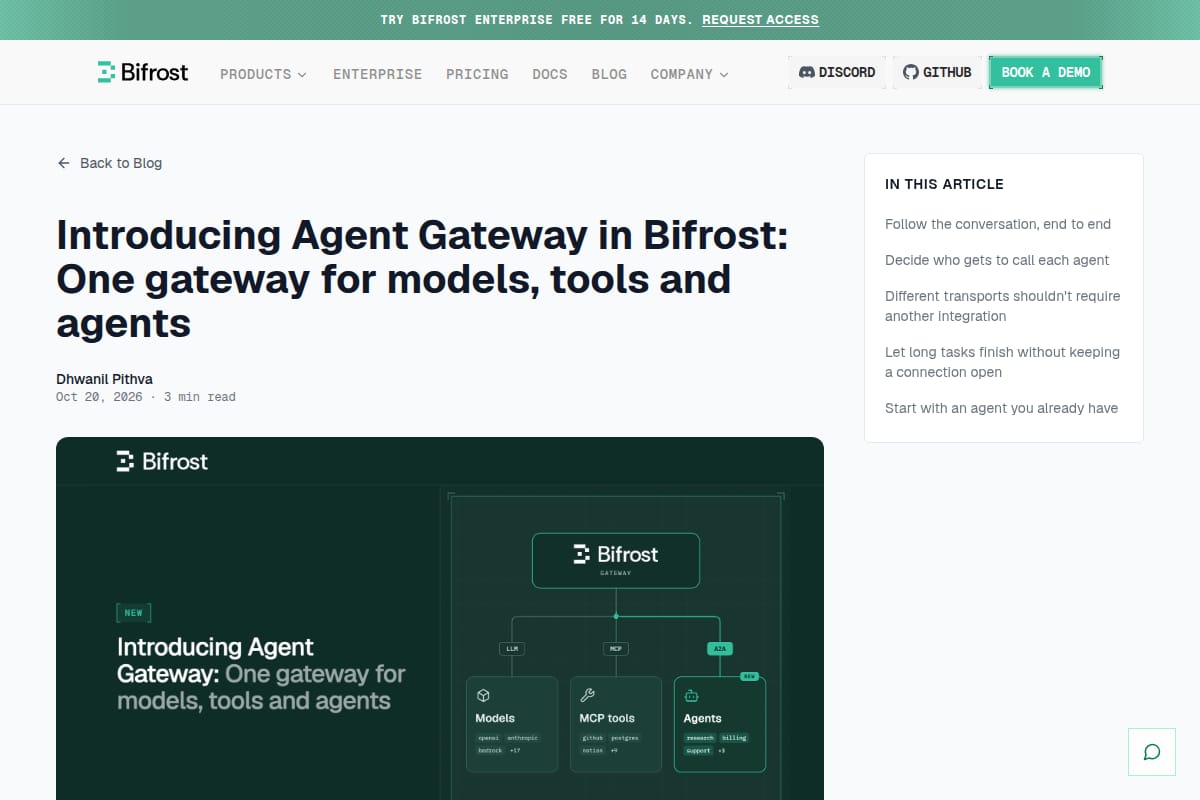Click the 'Oct 20, 2026 · 3 min read' text
This screenshot has height=800, width=1200.
pyautogui.click(x=146, y=397)
